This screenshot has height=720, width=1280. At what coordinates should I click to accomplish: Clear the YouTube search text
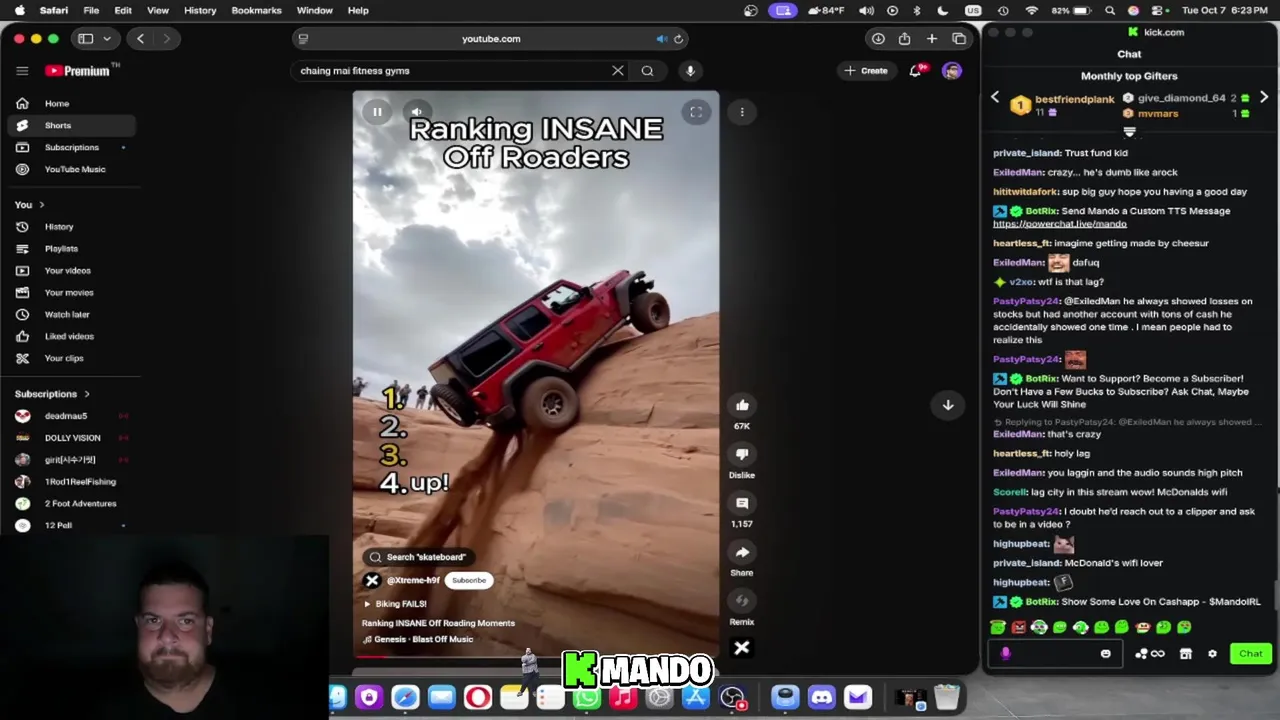[618, 71]
